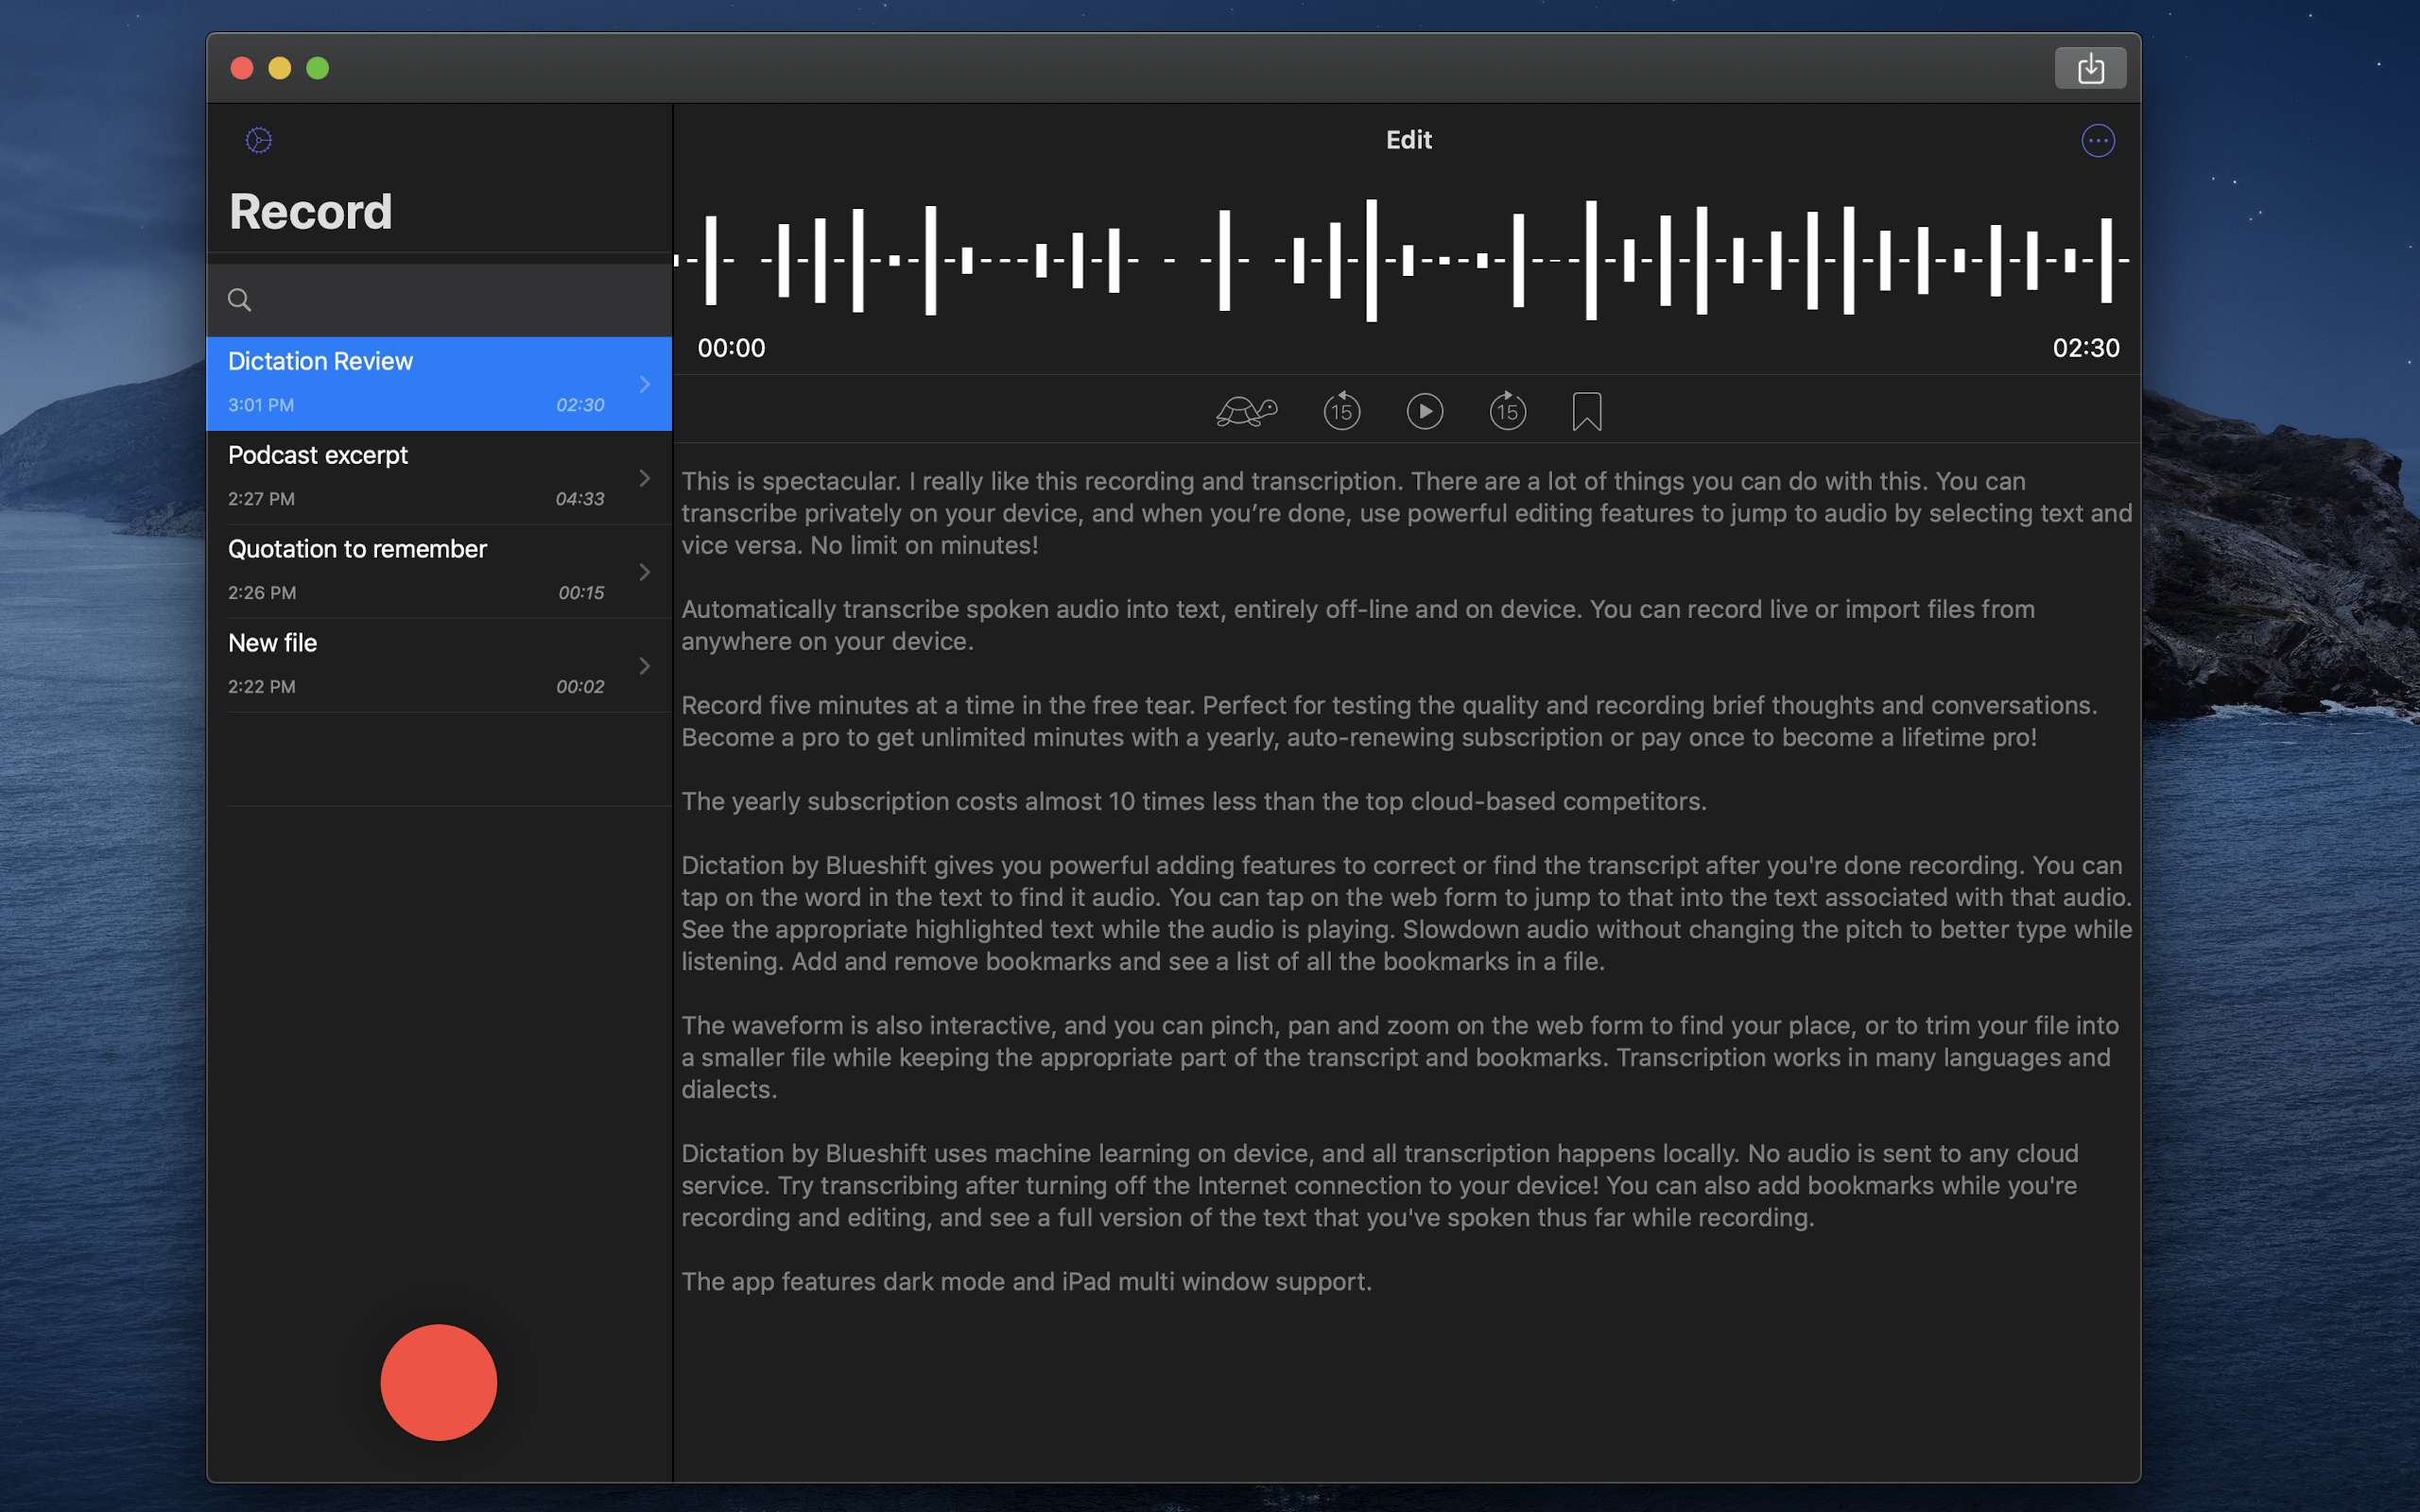Viewport: 2420px width, 1512px height.
Task: Toggle slow playback with the turtle icon
Action: pyautogui.click(x=1246, y=411)
